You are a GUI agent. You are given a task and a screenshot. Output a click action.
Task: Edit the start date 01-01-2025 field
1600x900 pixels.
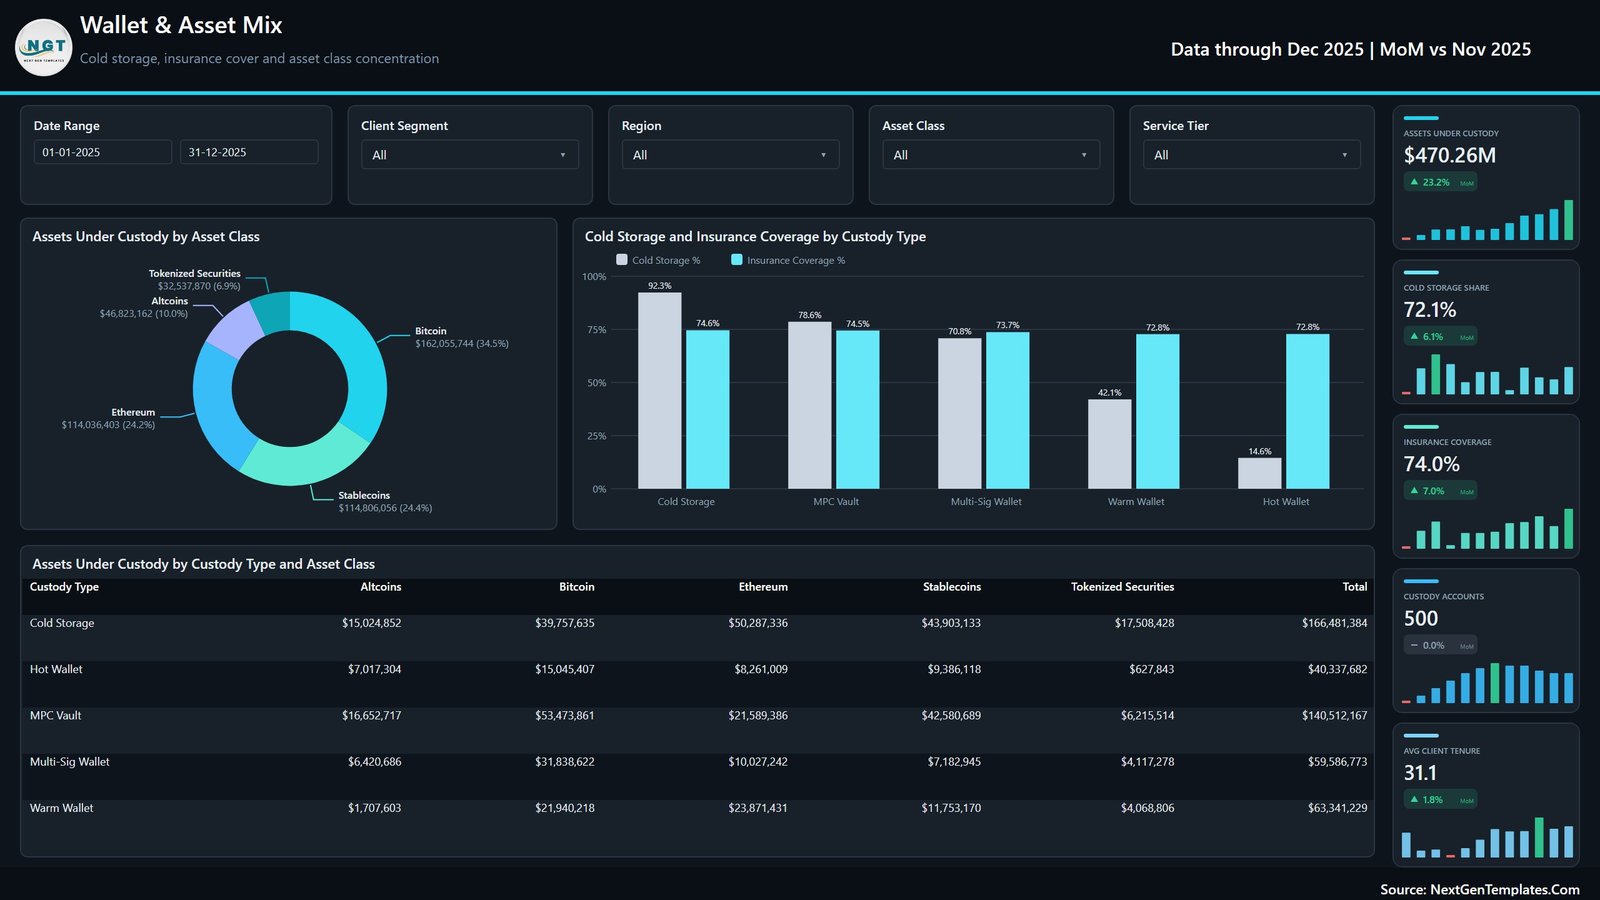(x=103, y=152)
